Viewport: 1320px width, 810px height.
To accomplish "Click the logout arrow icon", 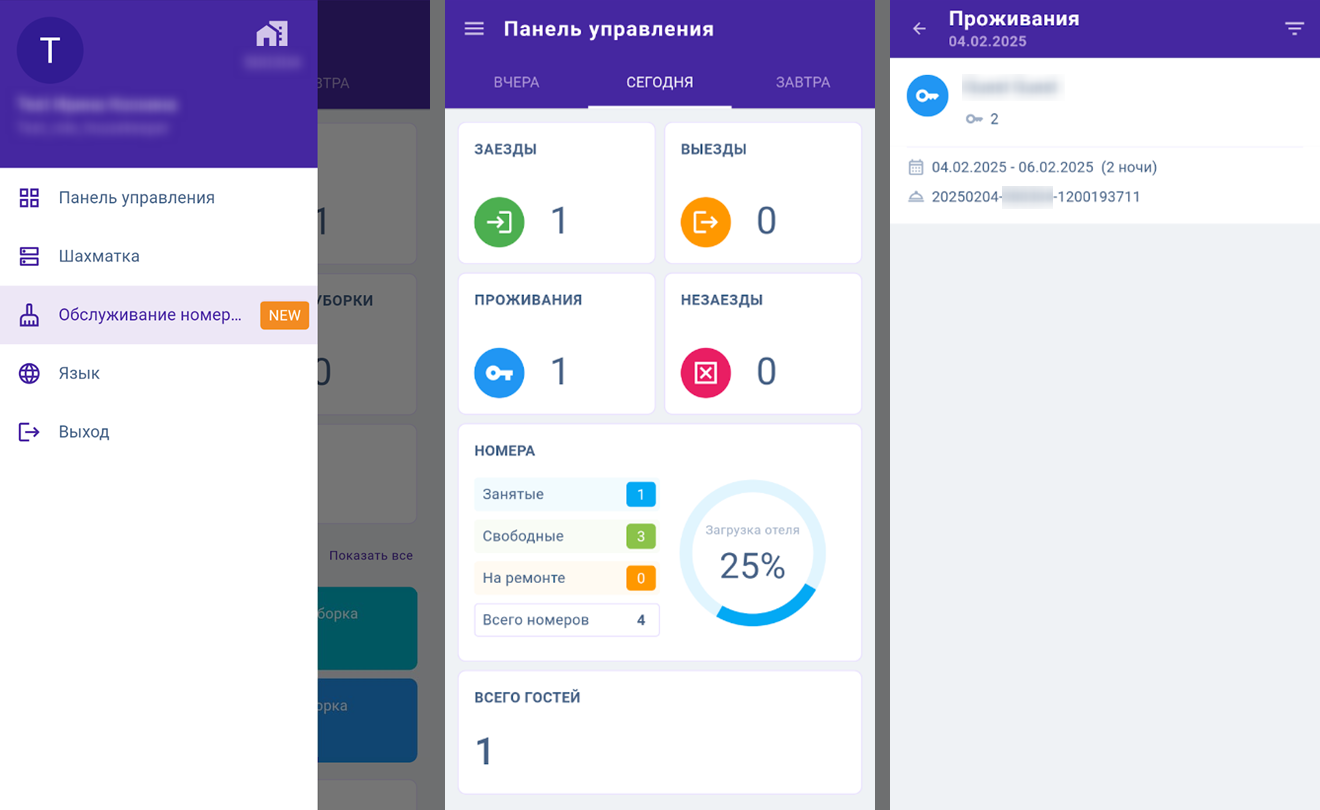I will pos(29,432).
